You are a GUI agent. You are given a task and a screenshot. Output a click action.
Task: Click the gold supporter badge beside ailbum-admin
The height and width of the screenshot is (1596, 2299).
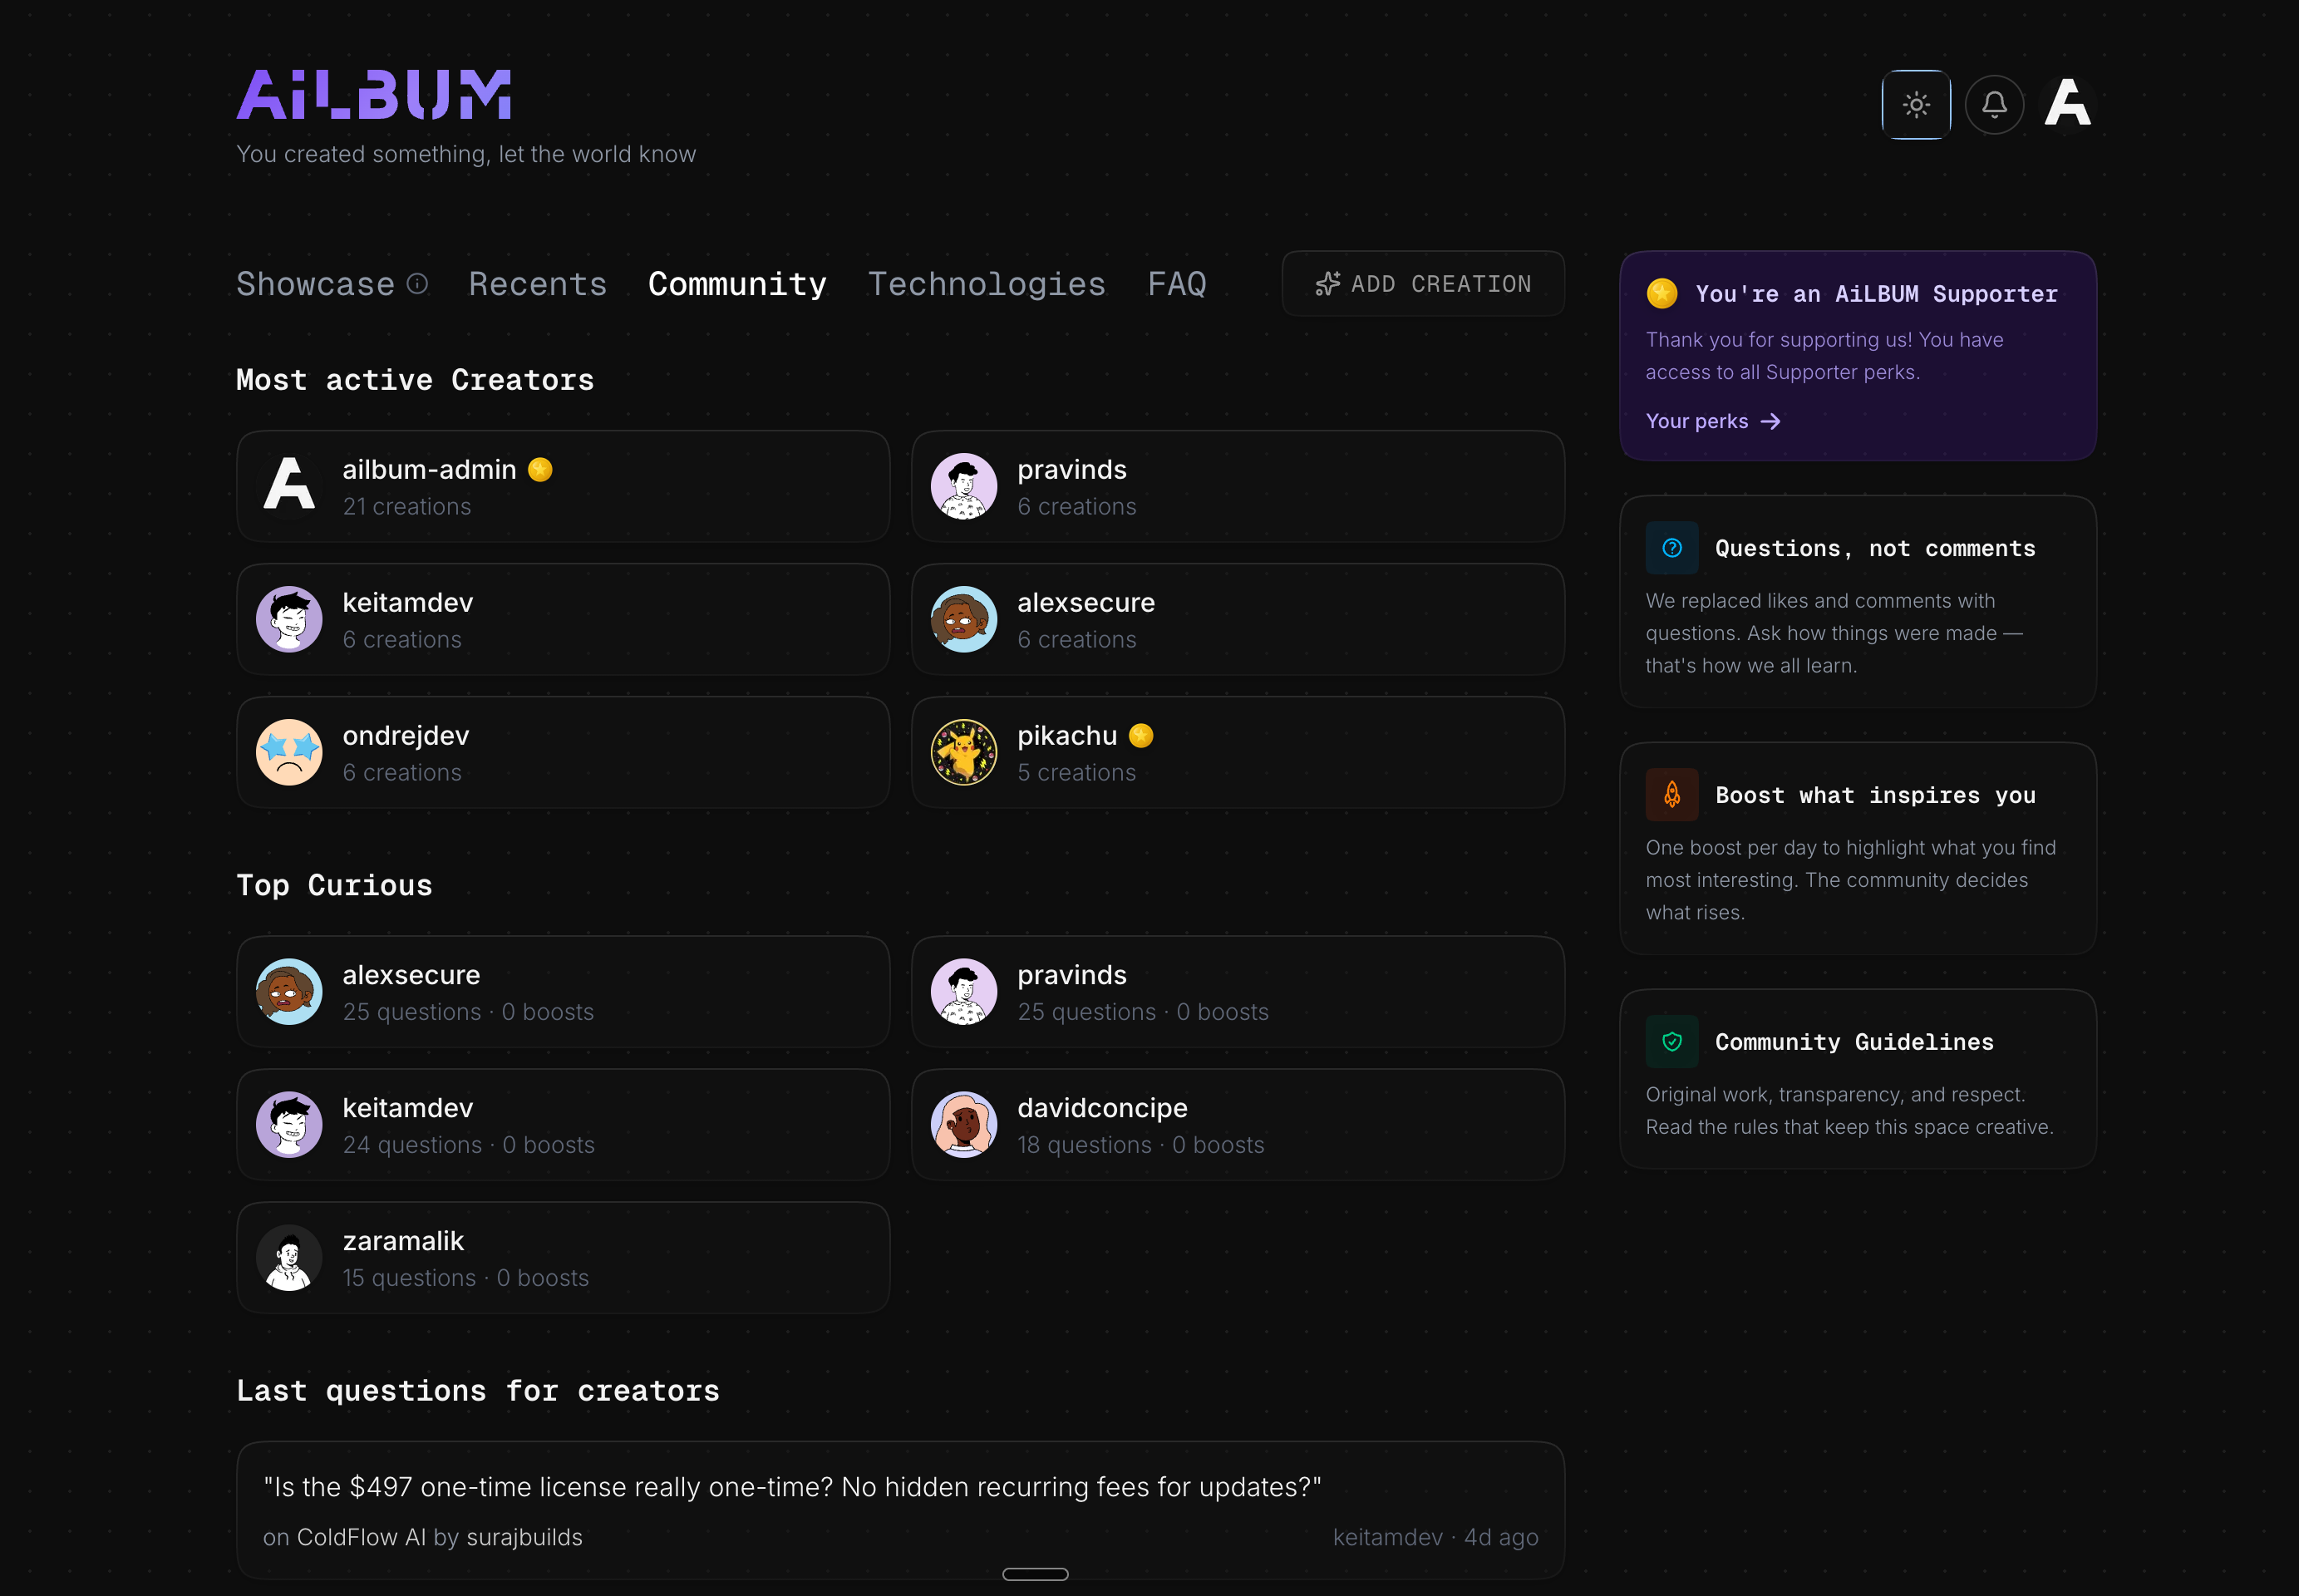[540, 469]
